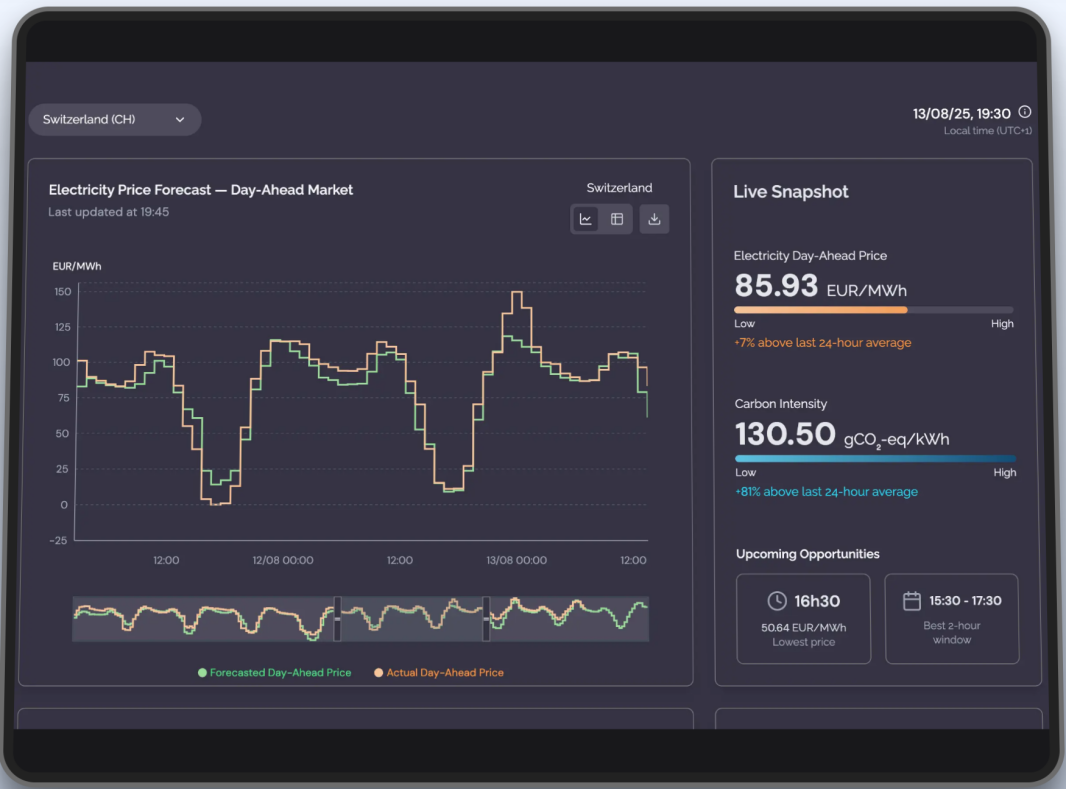Open the 16h30 lowest price opportunity card
Screen dimensions: 1066x789
click(804, 618)
